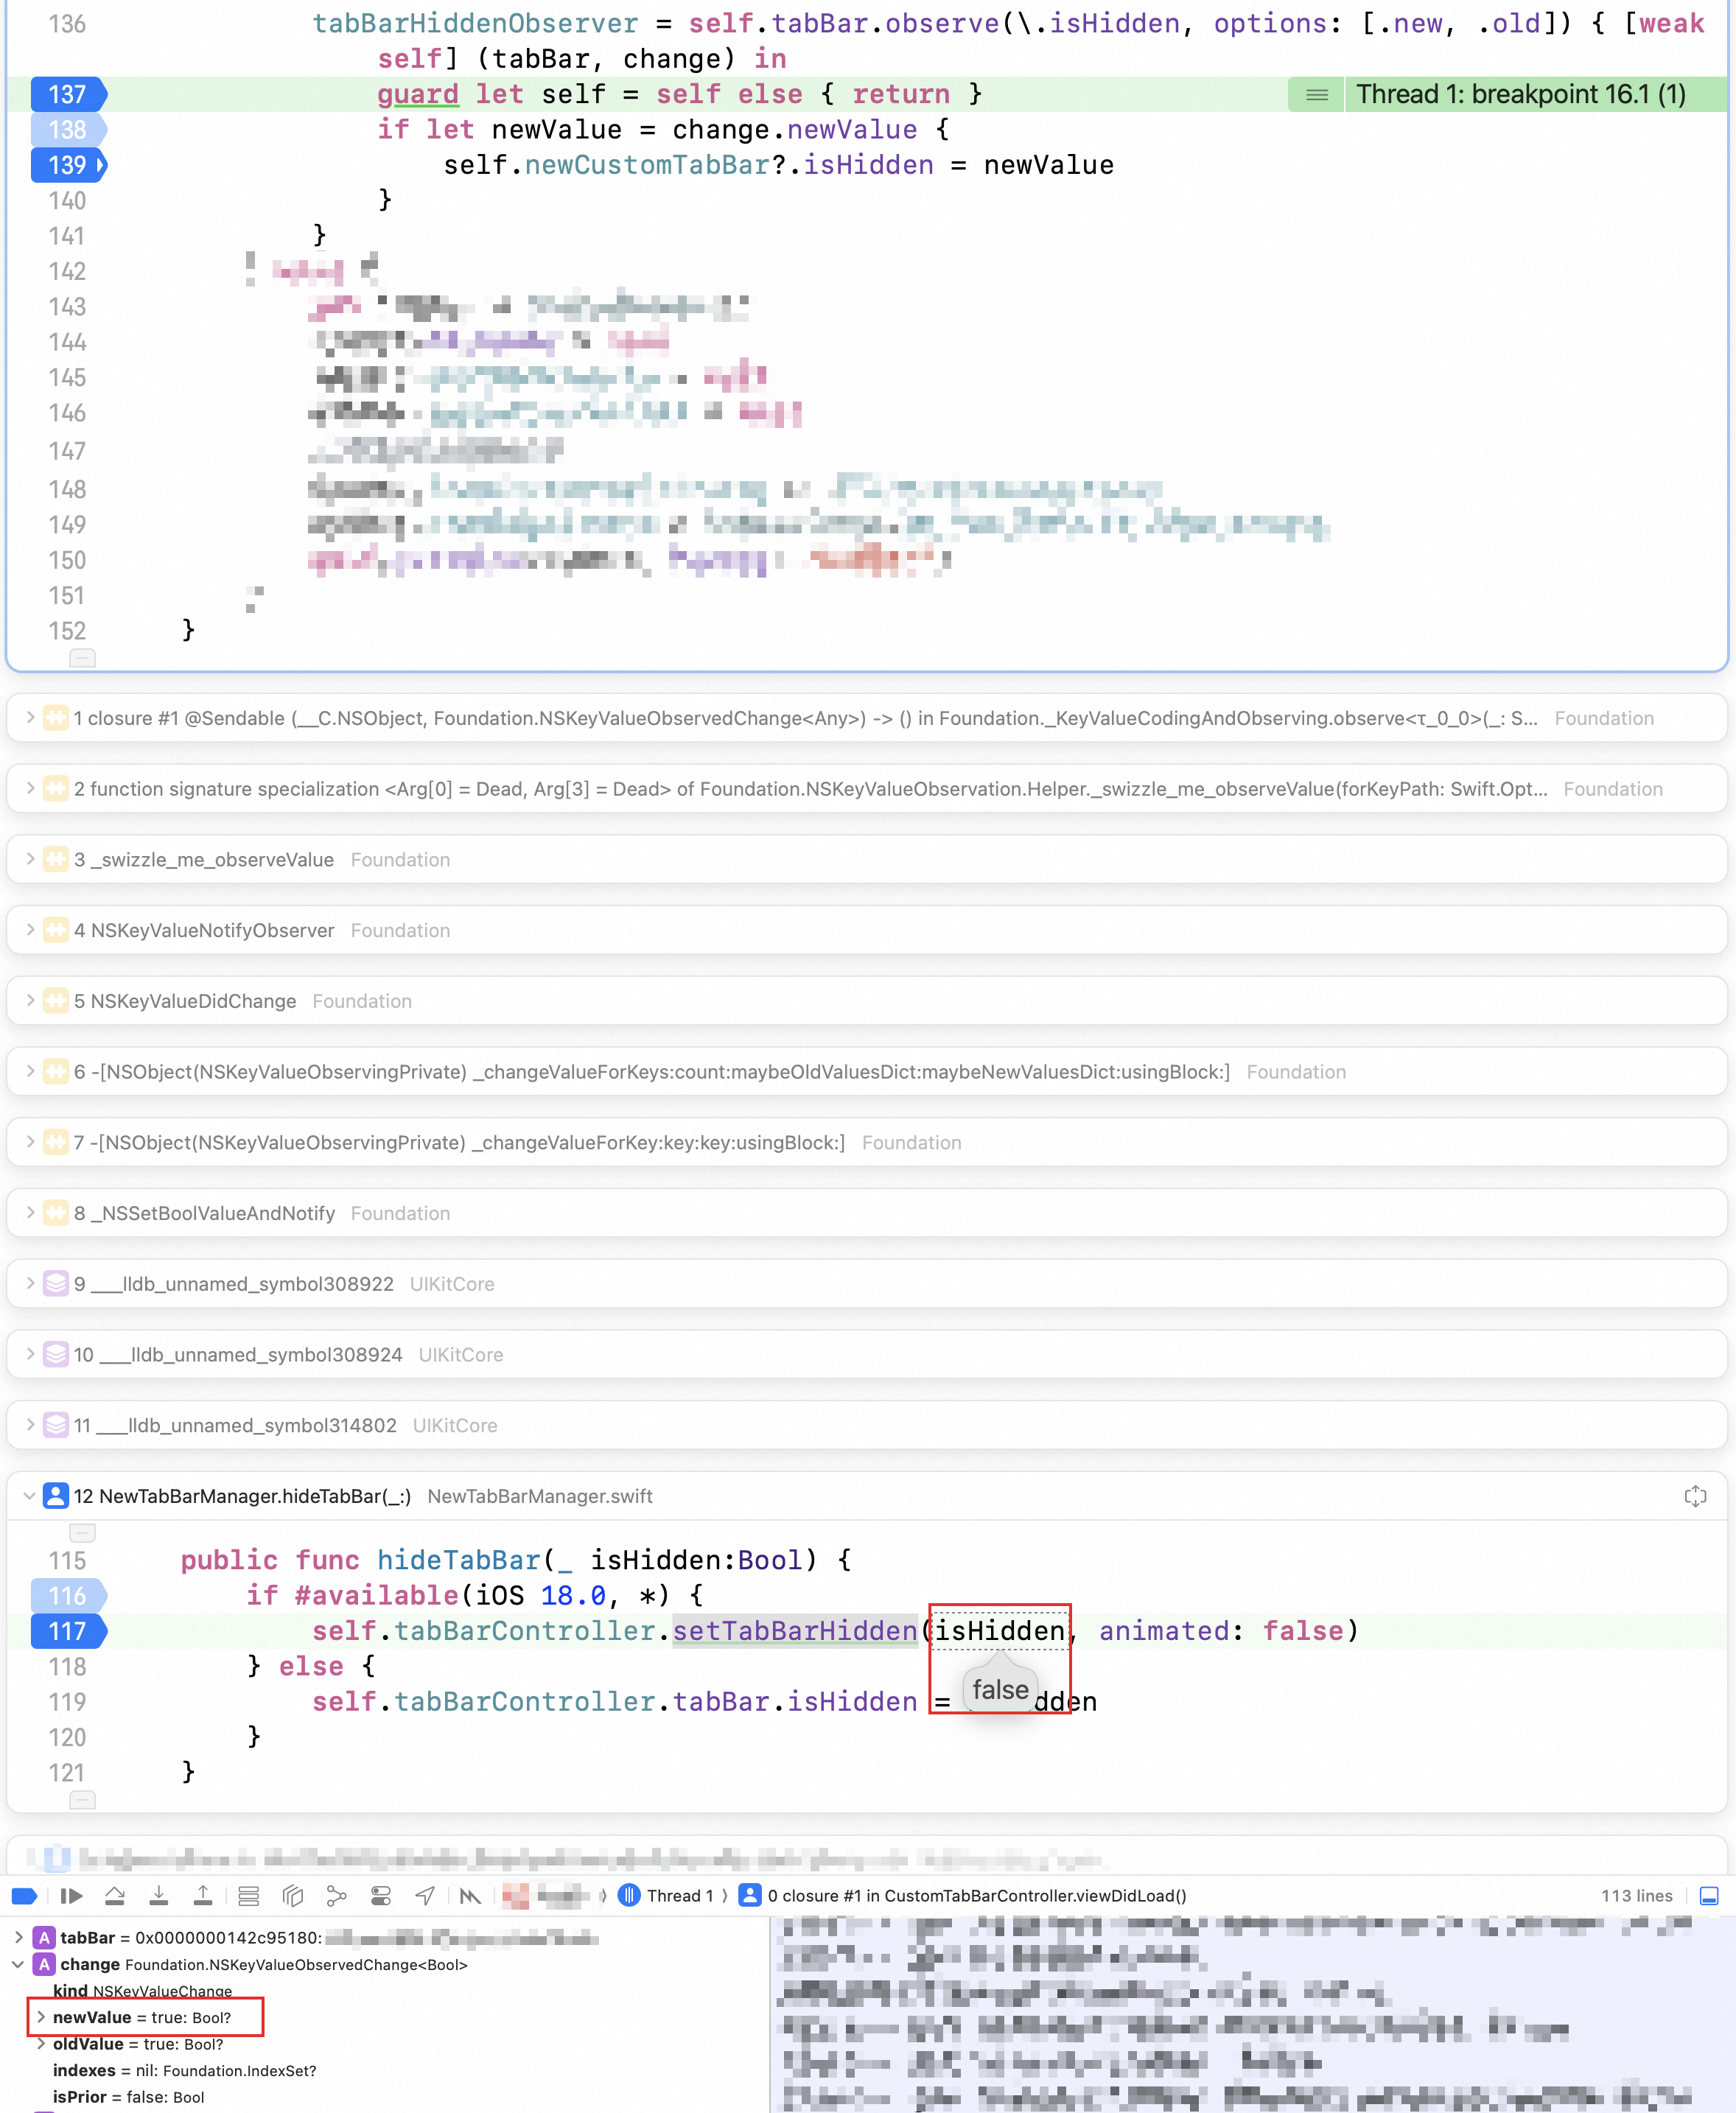The image size is (1736, 2113).
Task: Click the Step Out debug button
Action: [203, 1896]
